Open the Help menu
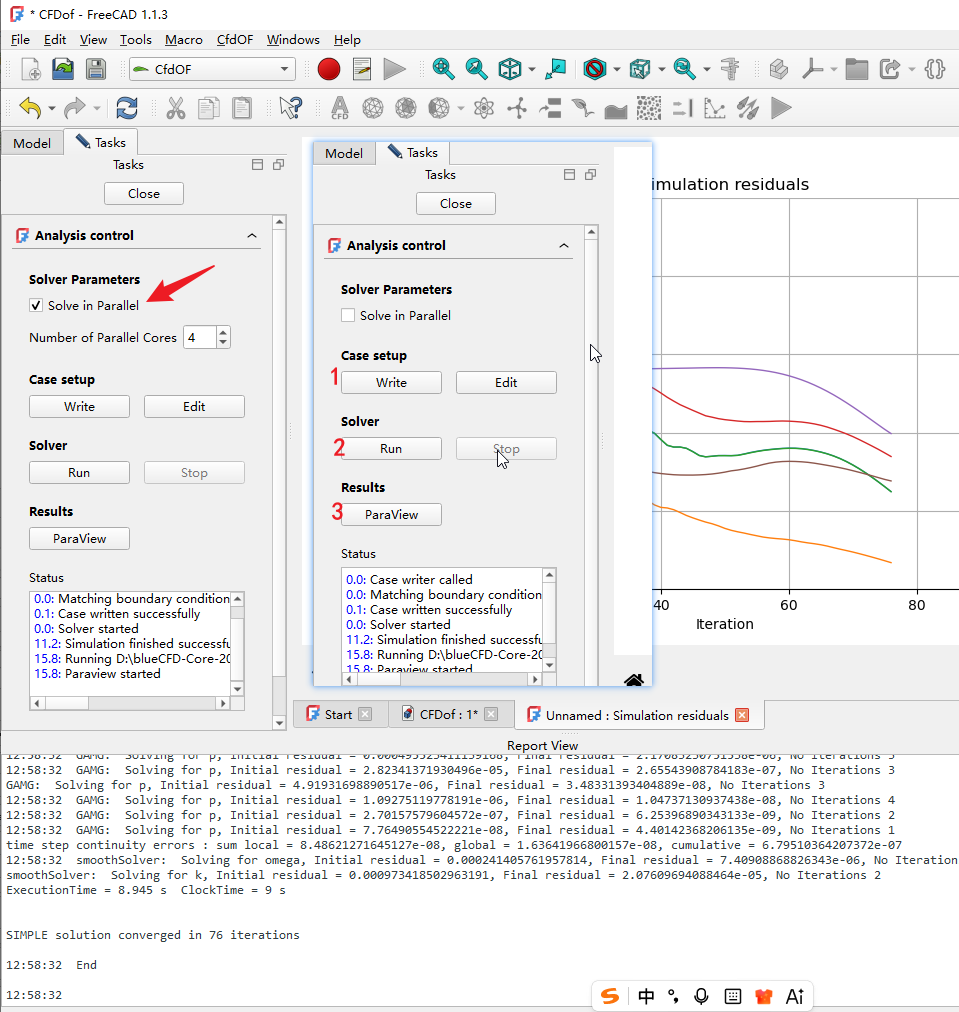Viewport: 959px width, 1012px height. (x=347, y=39)
